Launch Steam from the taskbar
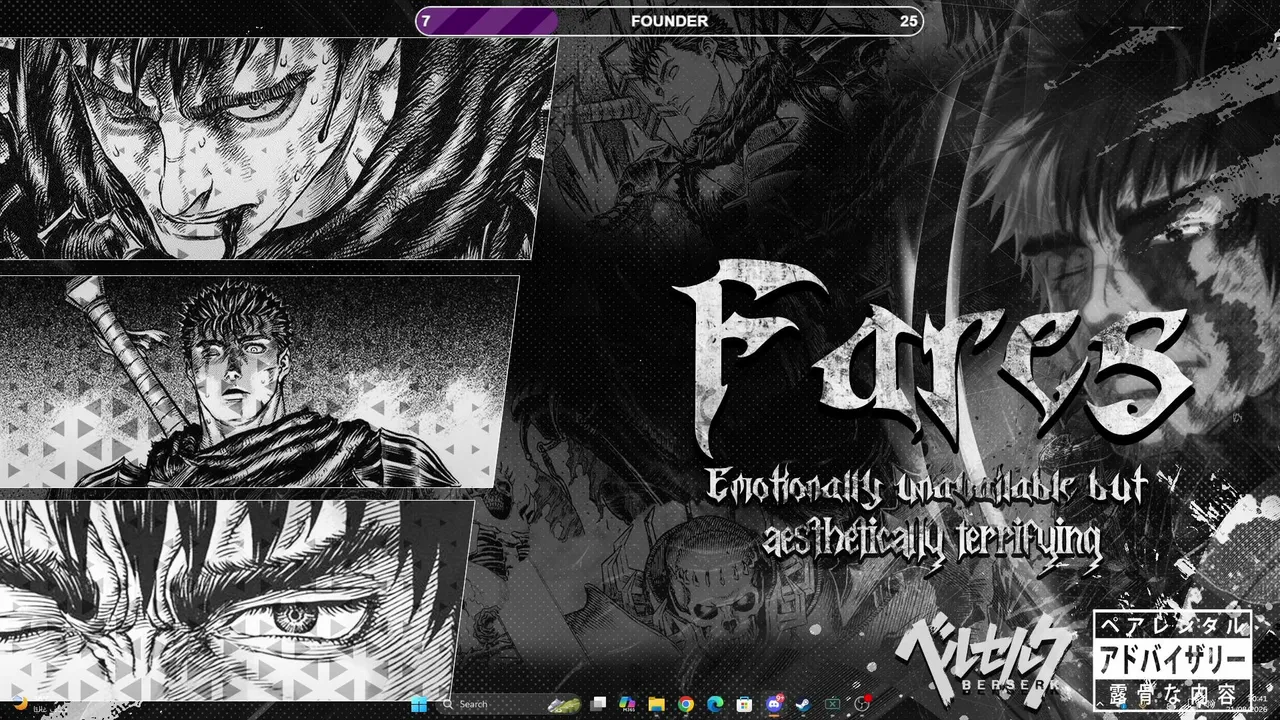 802,704
